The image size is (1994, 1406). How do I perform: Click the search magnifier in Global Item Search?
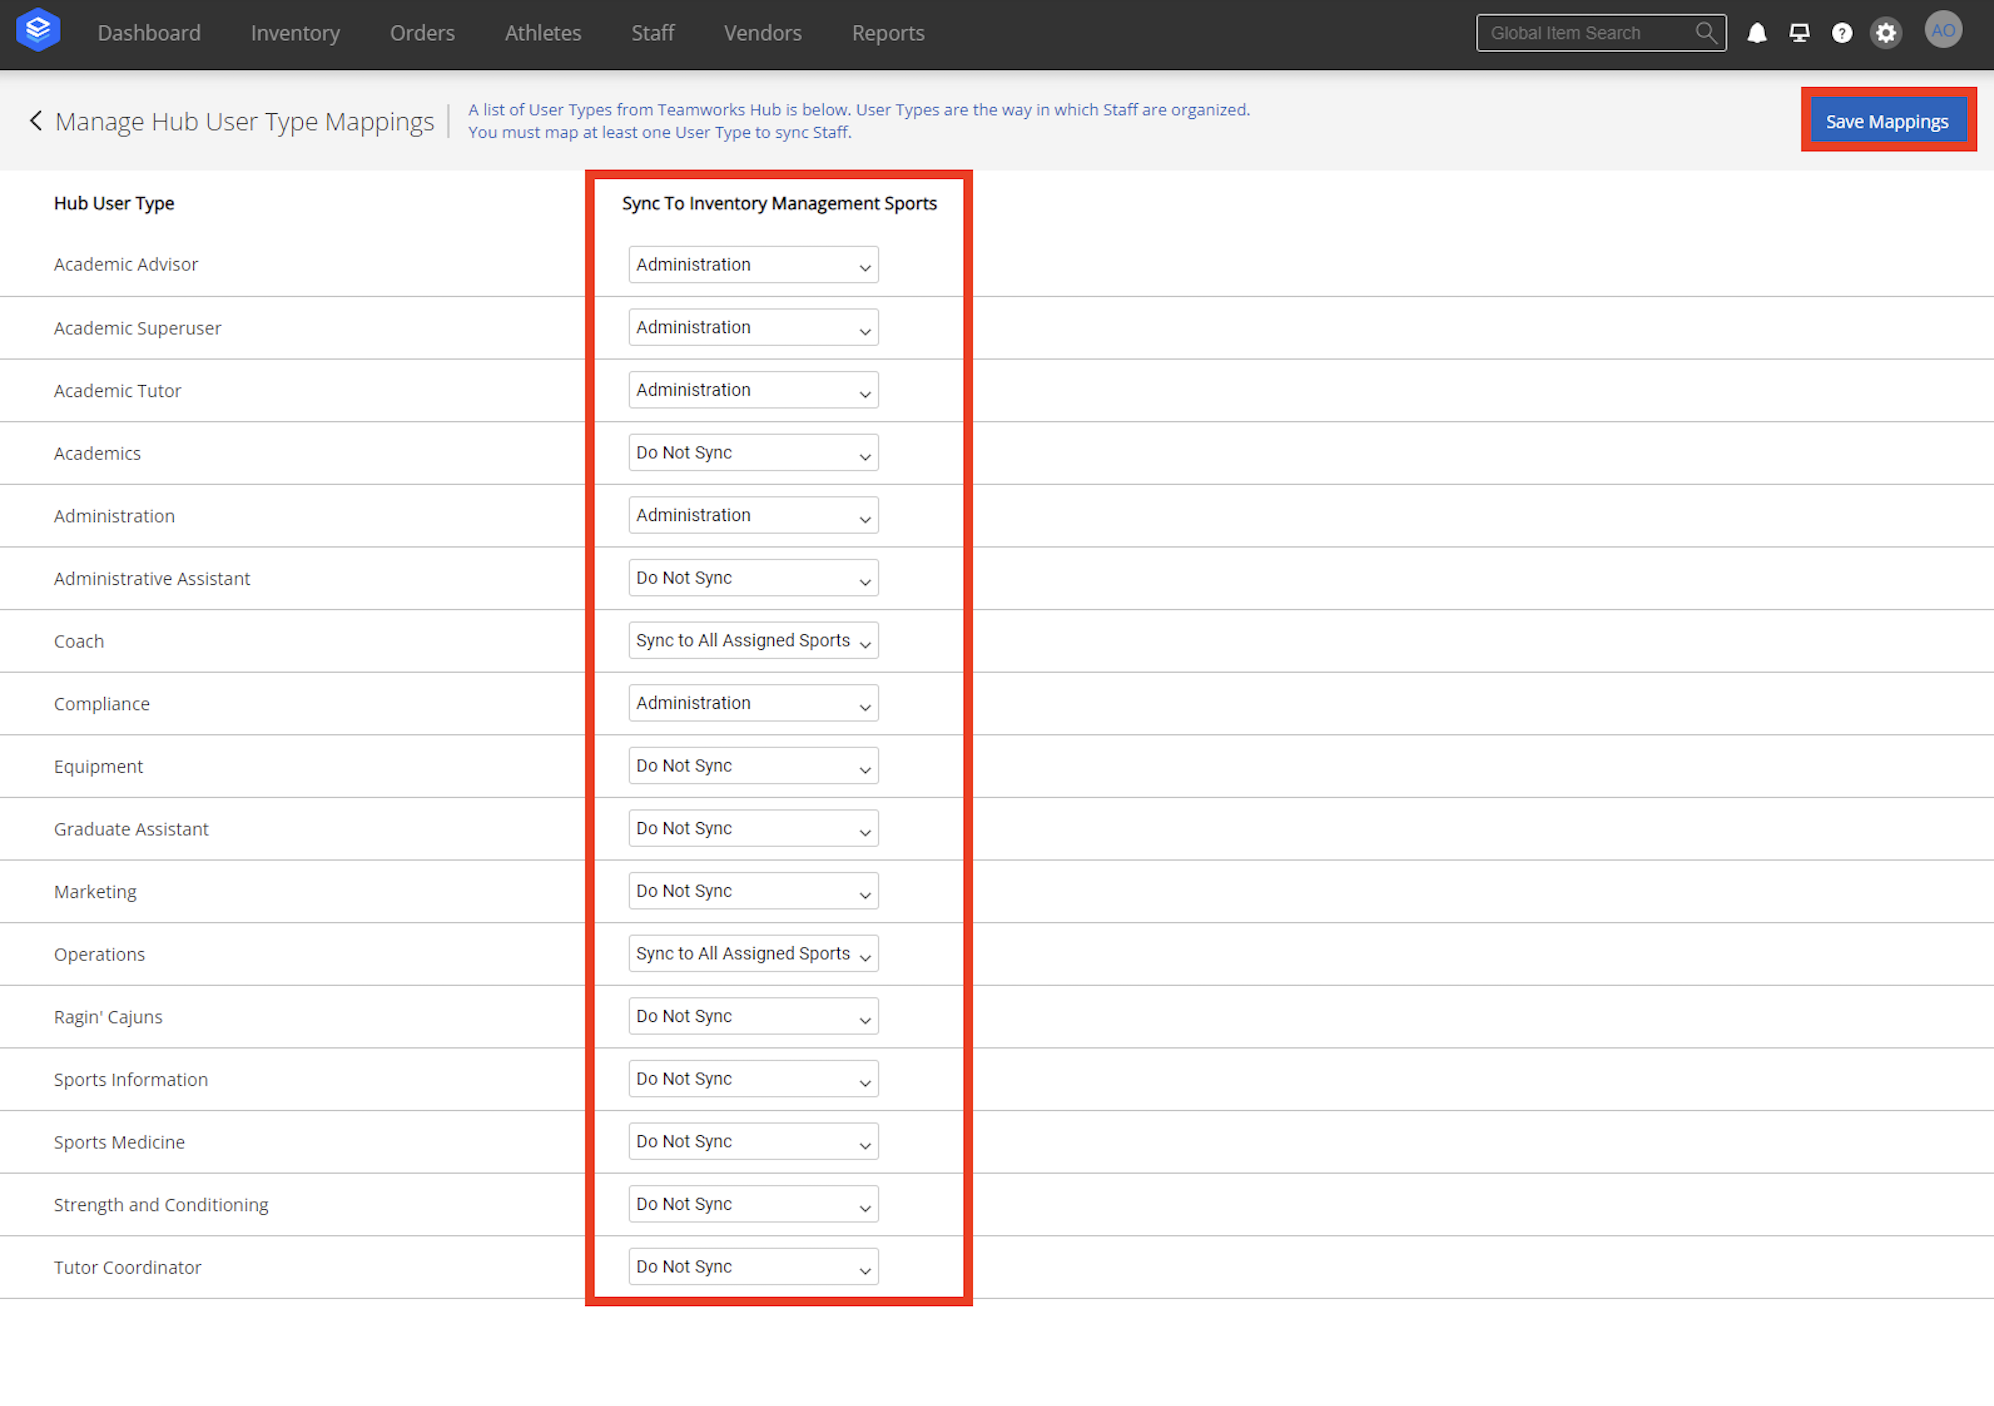(1706, 32)
